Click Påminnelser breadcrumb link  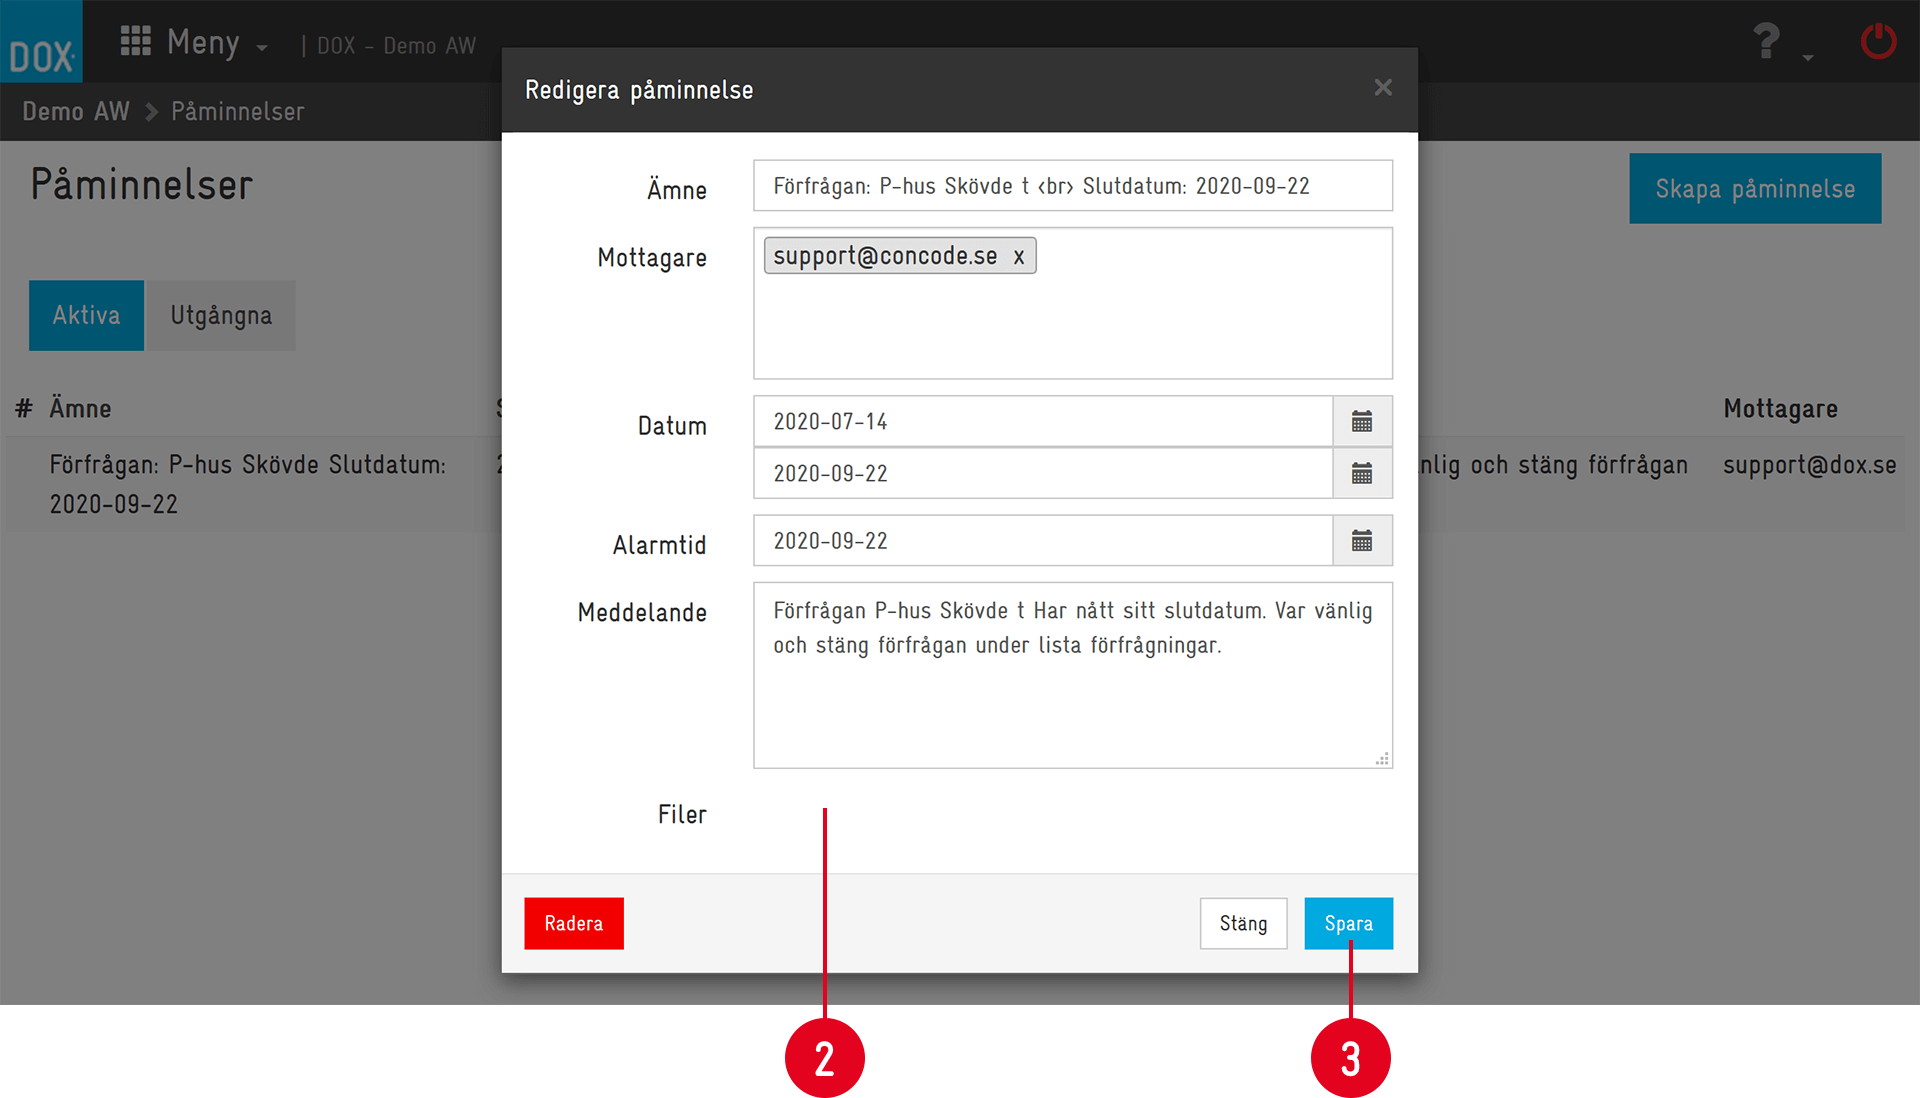coord(238,111)
